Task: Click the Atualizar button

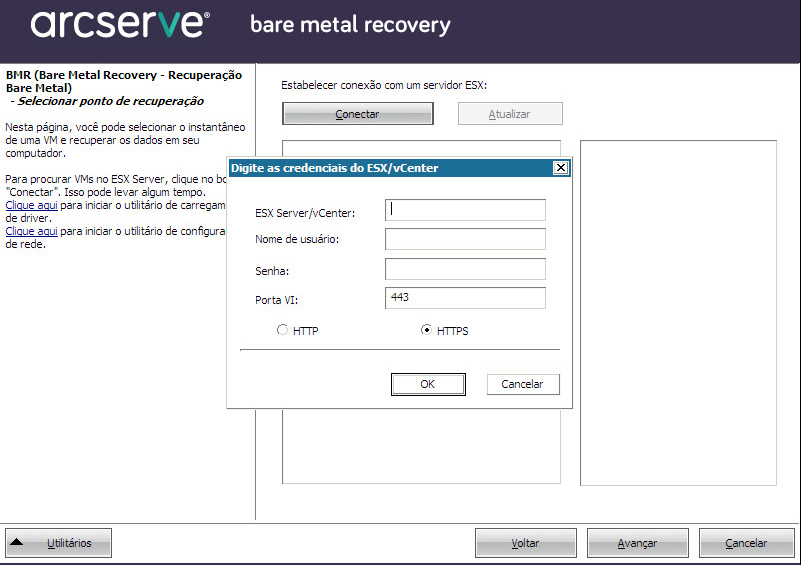Action: (510, 114)
